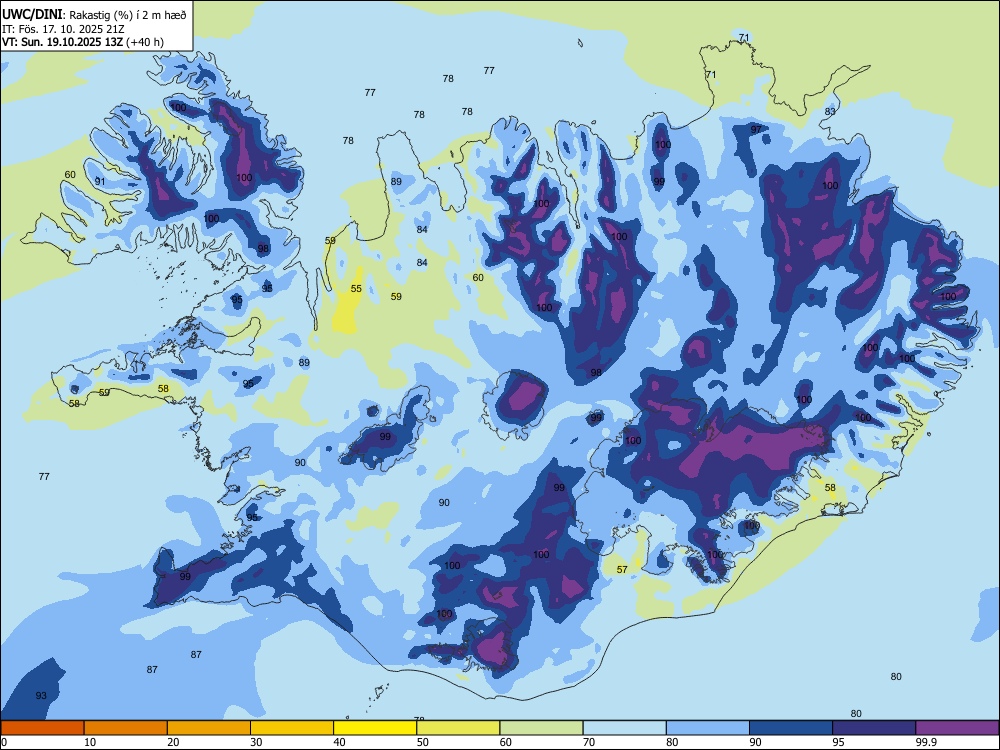Click the purple legend swatch above 99.9
The image size is (1000, 750).
[x=957, y=728]
